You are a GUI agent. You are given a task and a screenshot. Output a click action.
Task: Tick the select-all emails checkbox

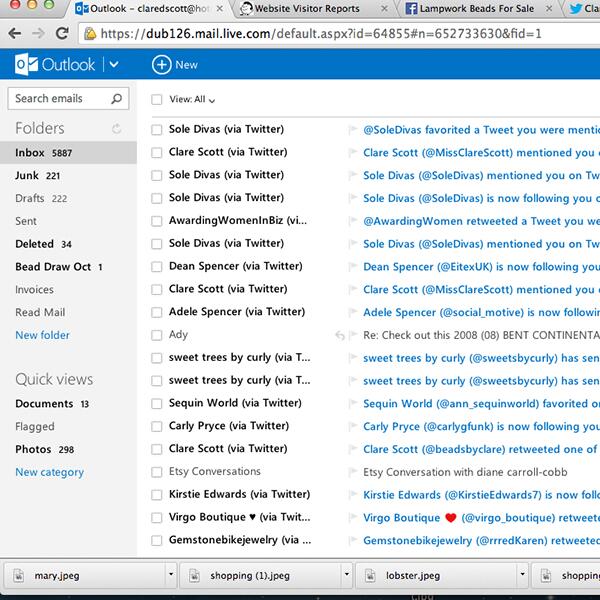pyautogui.click(x=157, y=99)
